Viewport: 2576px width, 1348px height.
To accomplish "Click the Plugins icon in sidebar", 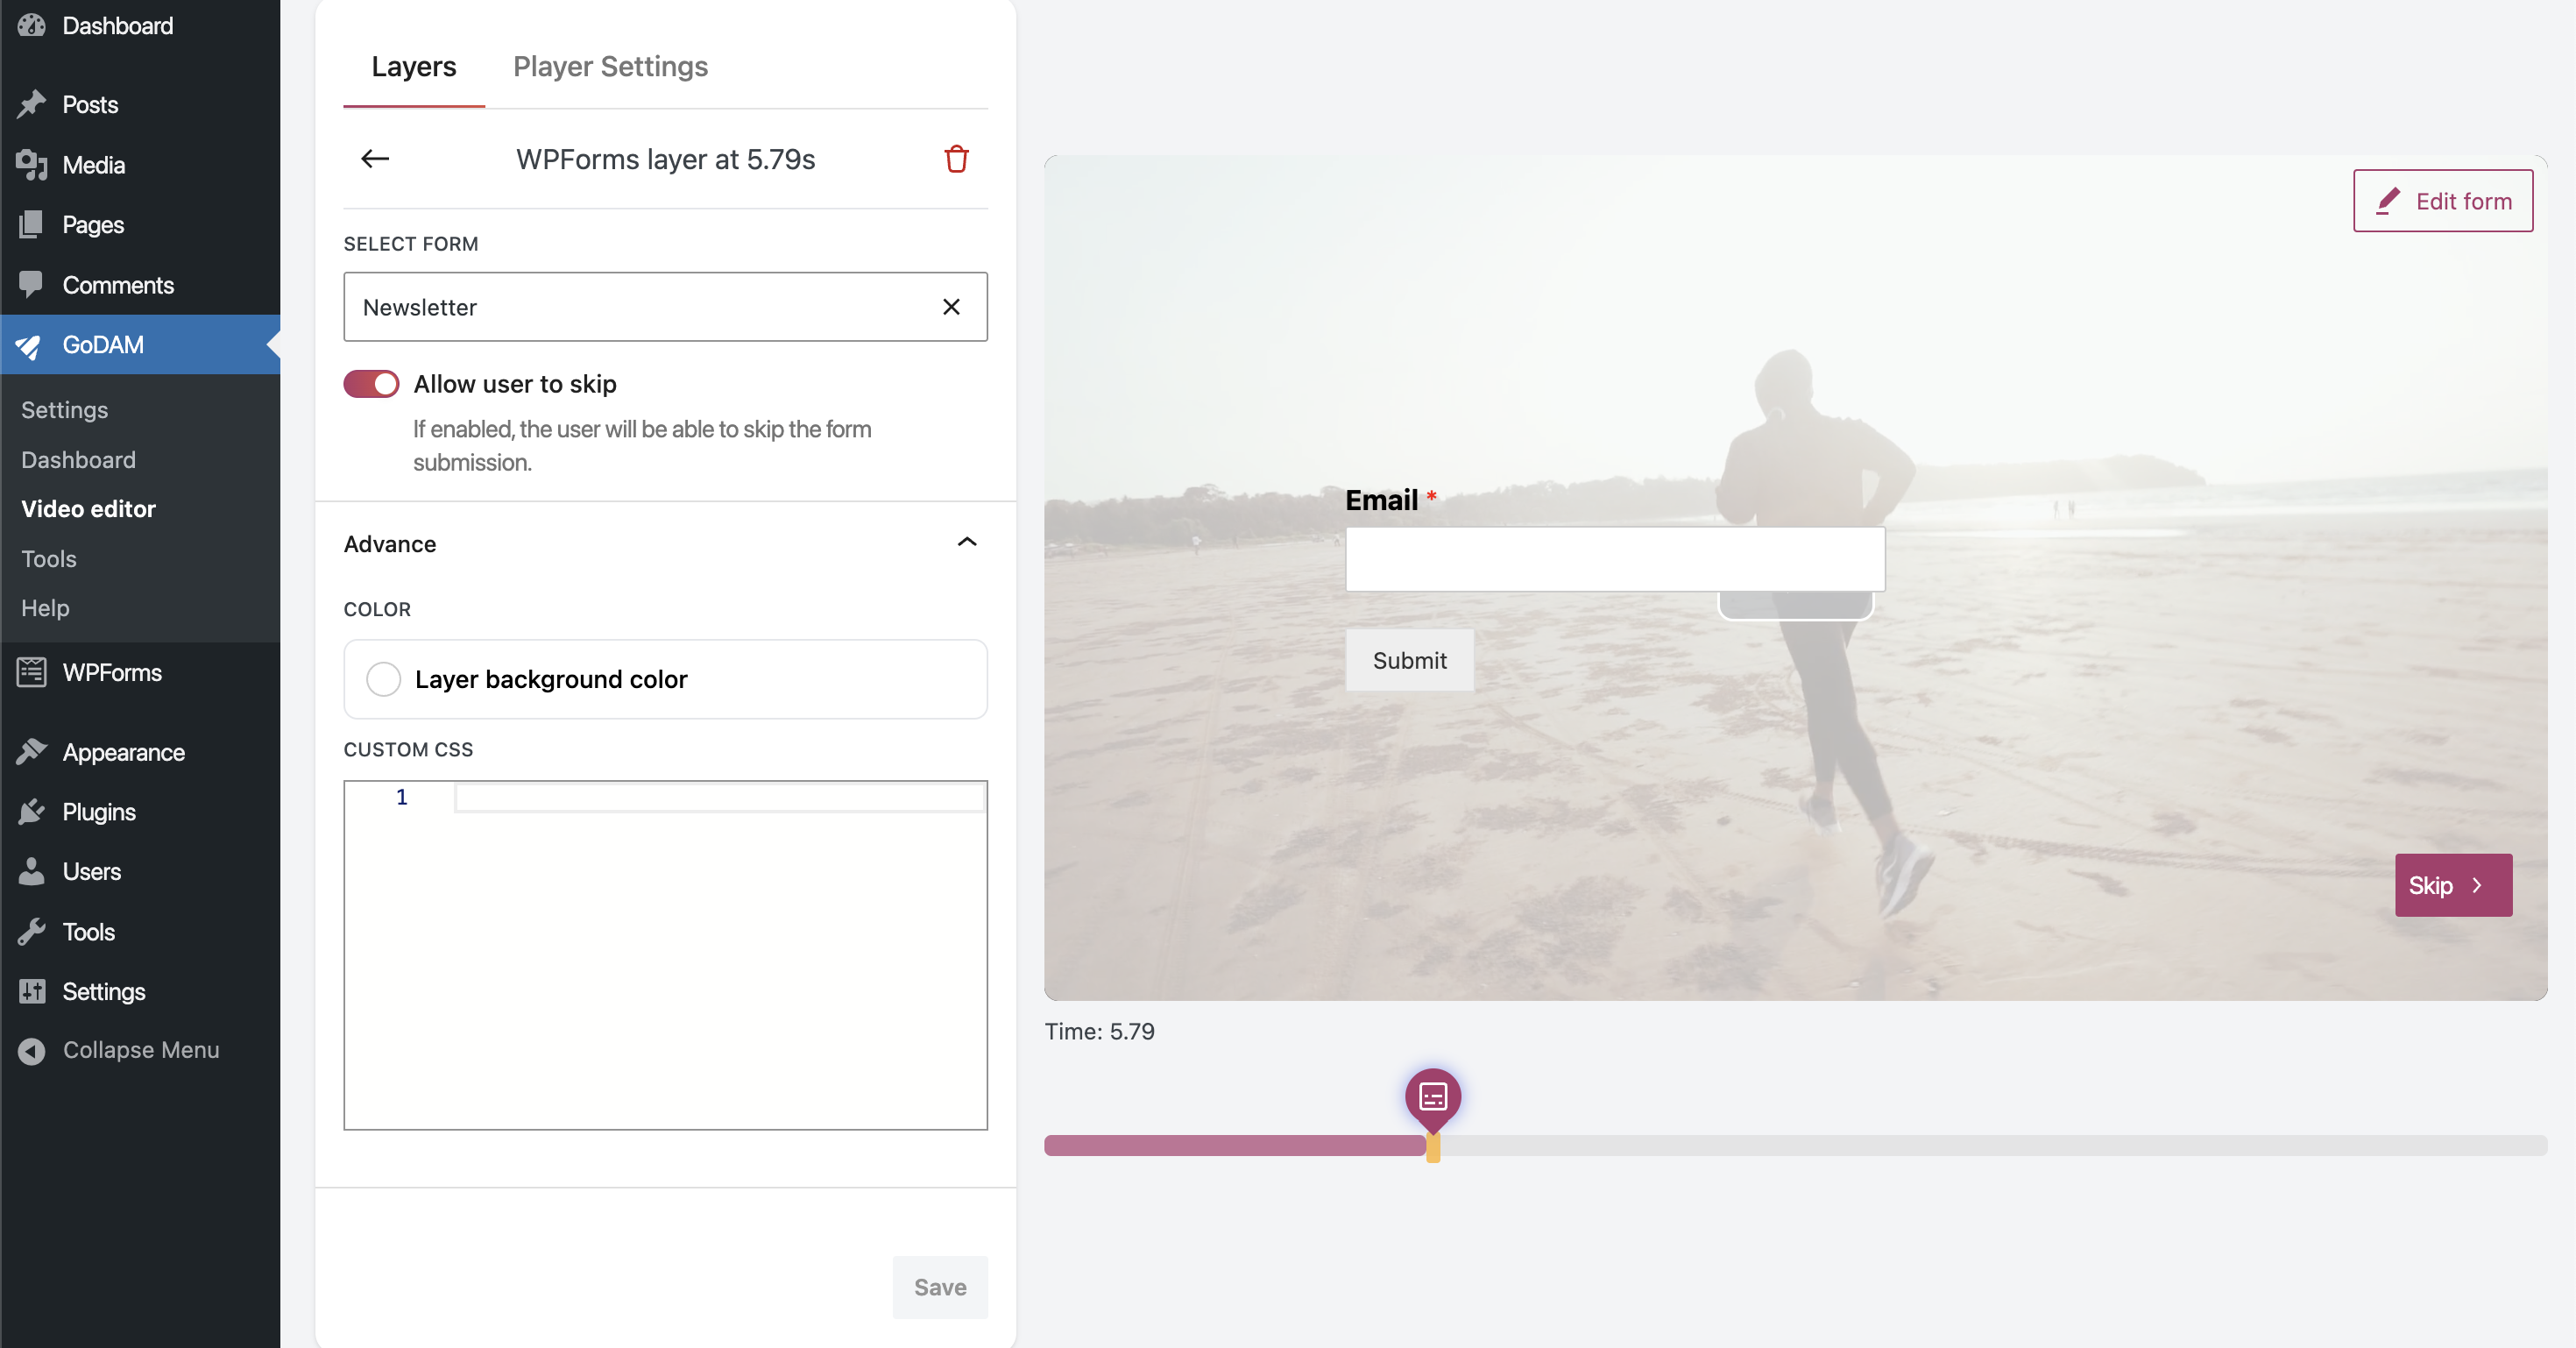I will [32, 811].
